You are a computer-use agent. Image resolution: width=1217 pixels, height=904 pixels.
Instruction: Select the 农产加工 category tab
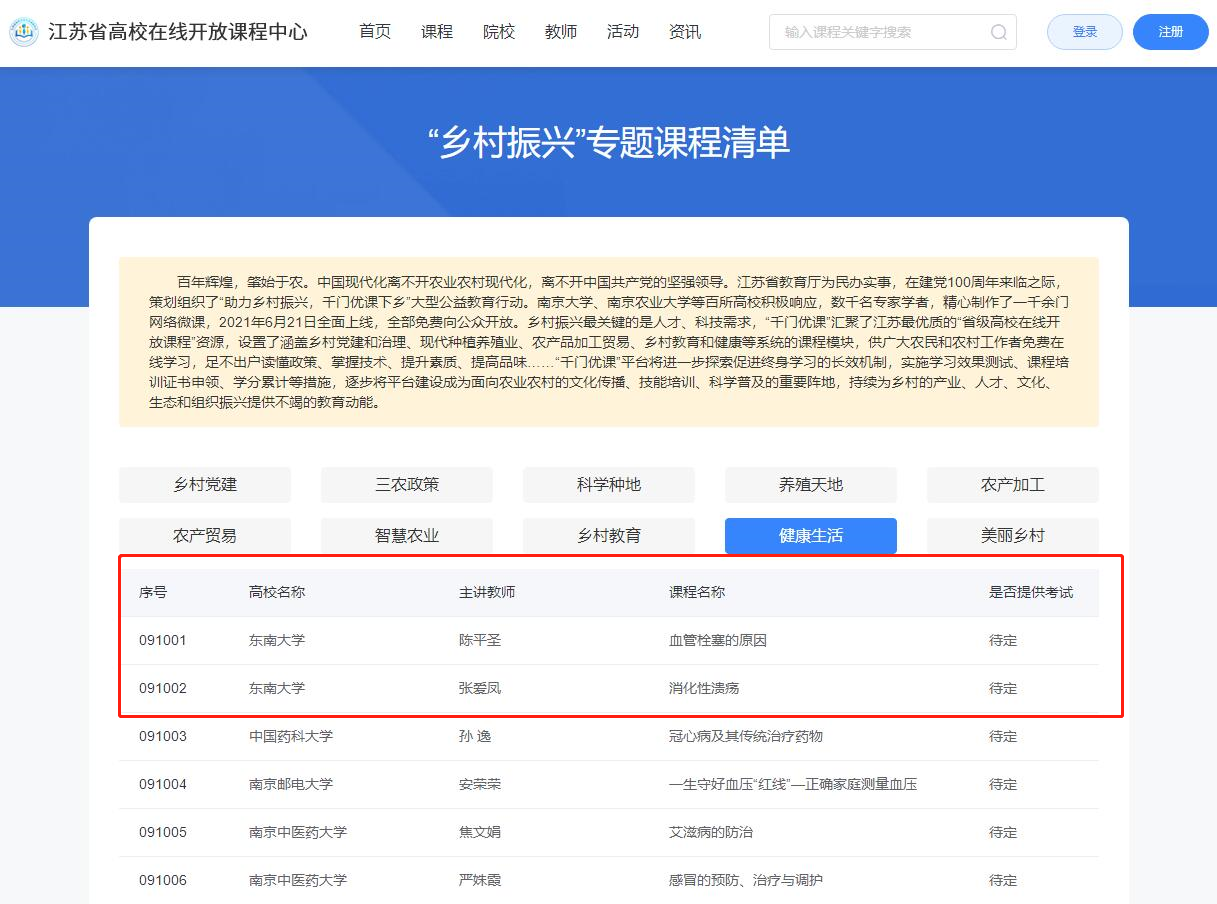1013,485
